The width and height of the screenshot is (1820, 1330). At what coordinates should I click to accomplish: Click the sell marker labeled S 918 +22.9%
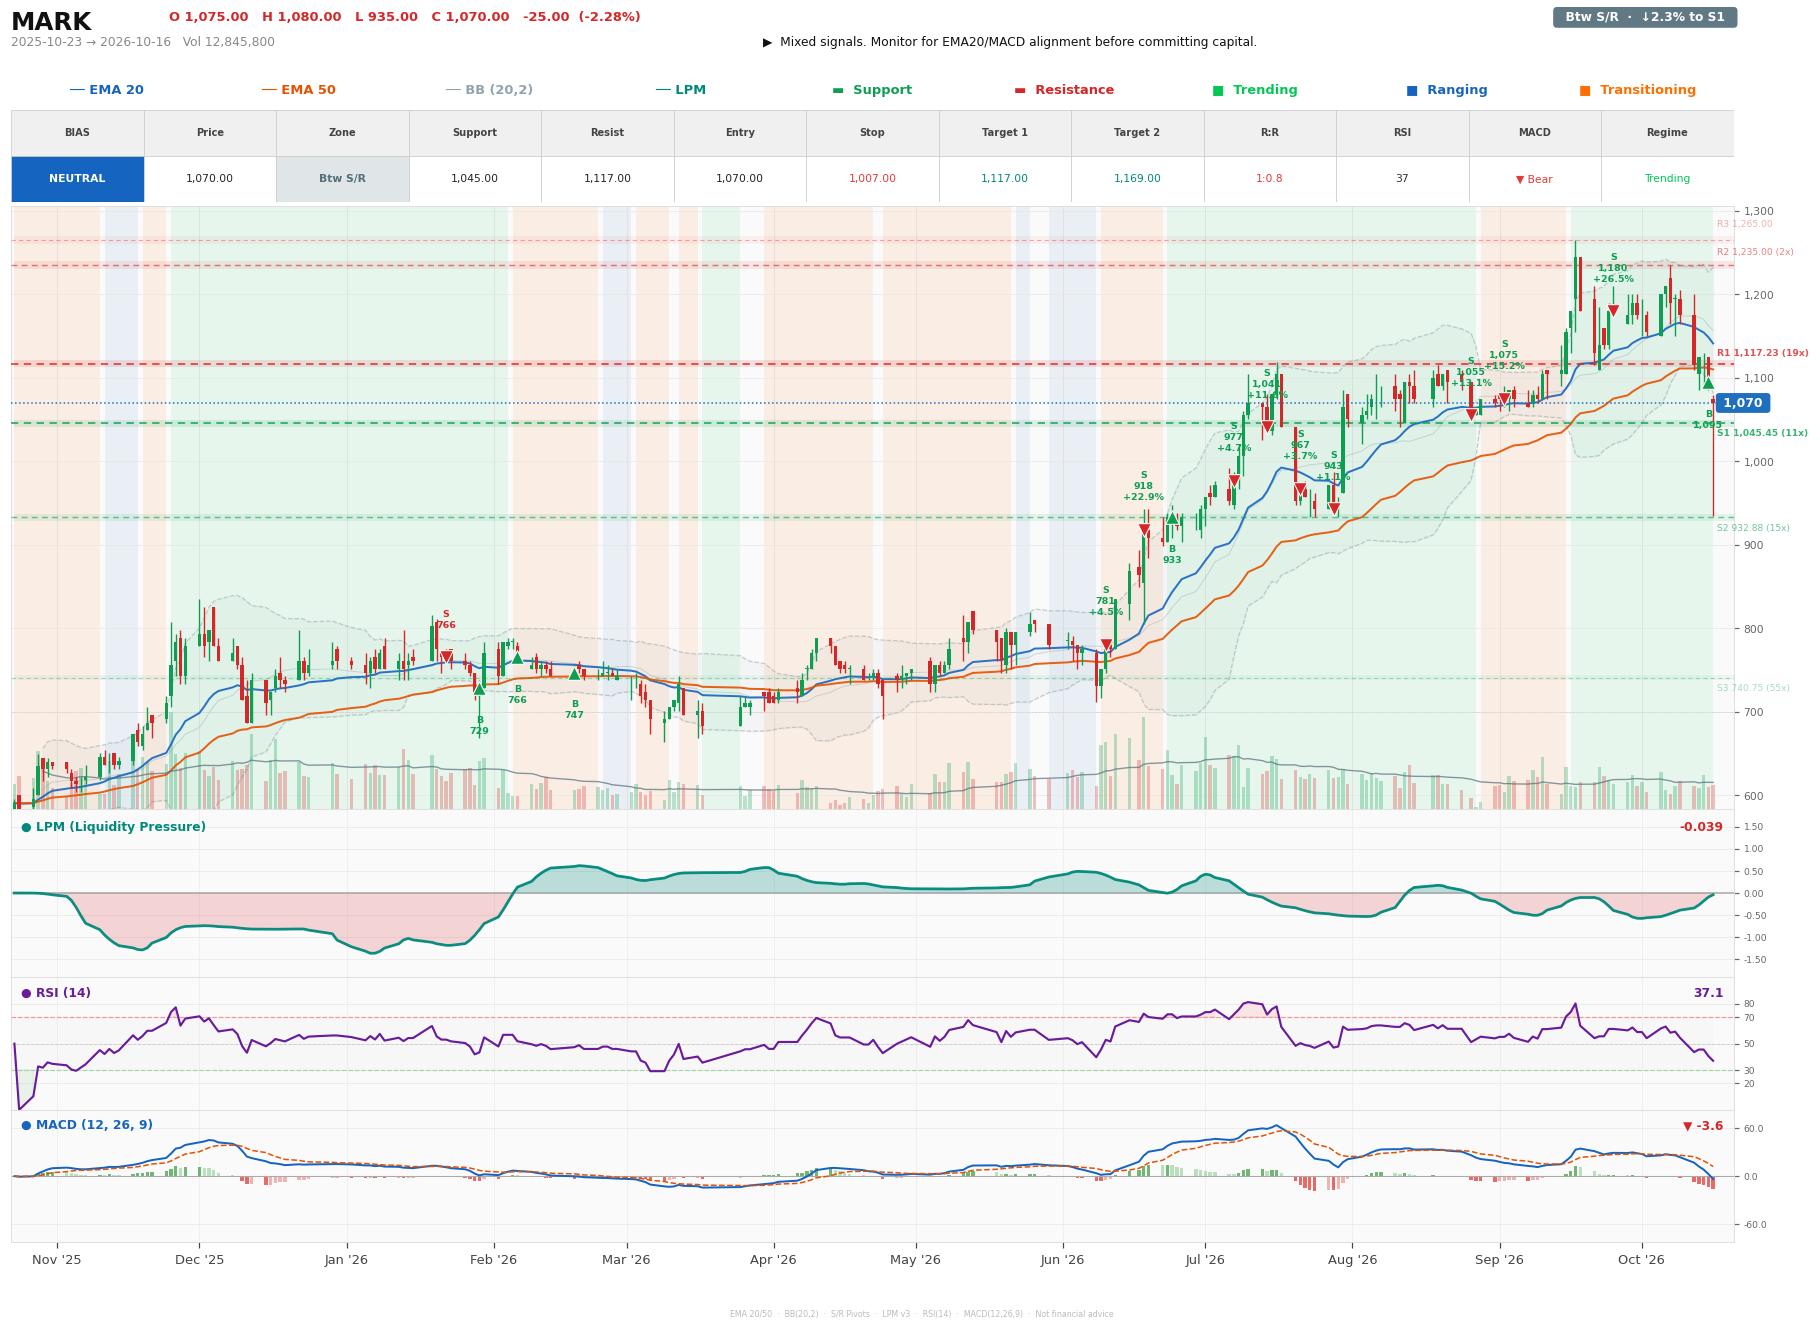click(1144, 530)
